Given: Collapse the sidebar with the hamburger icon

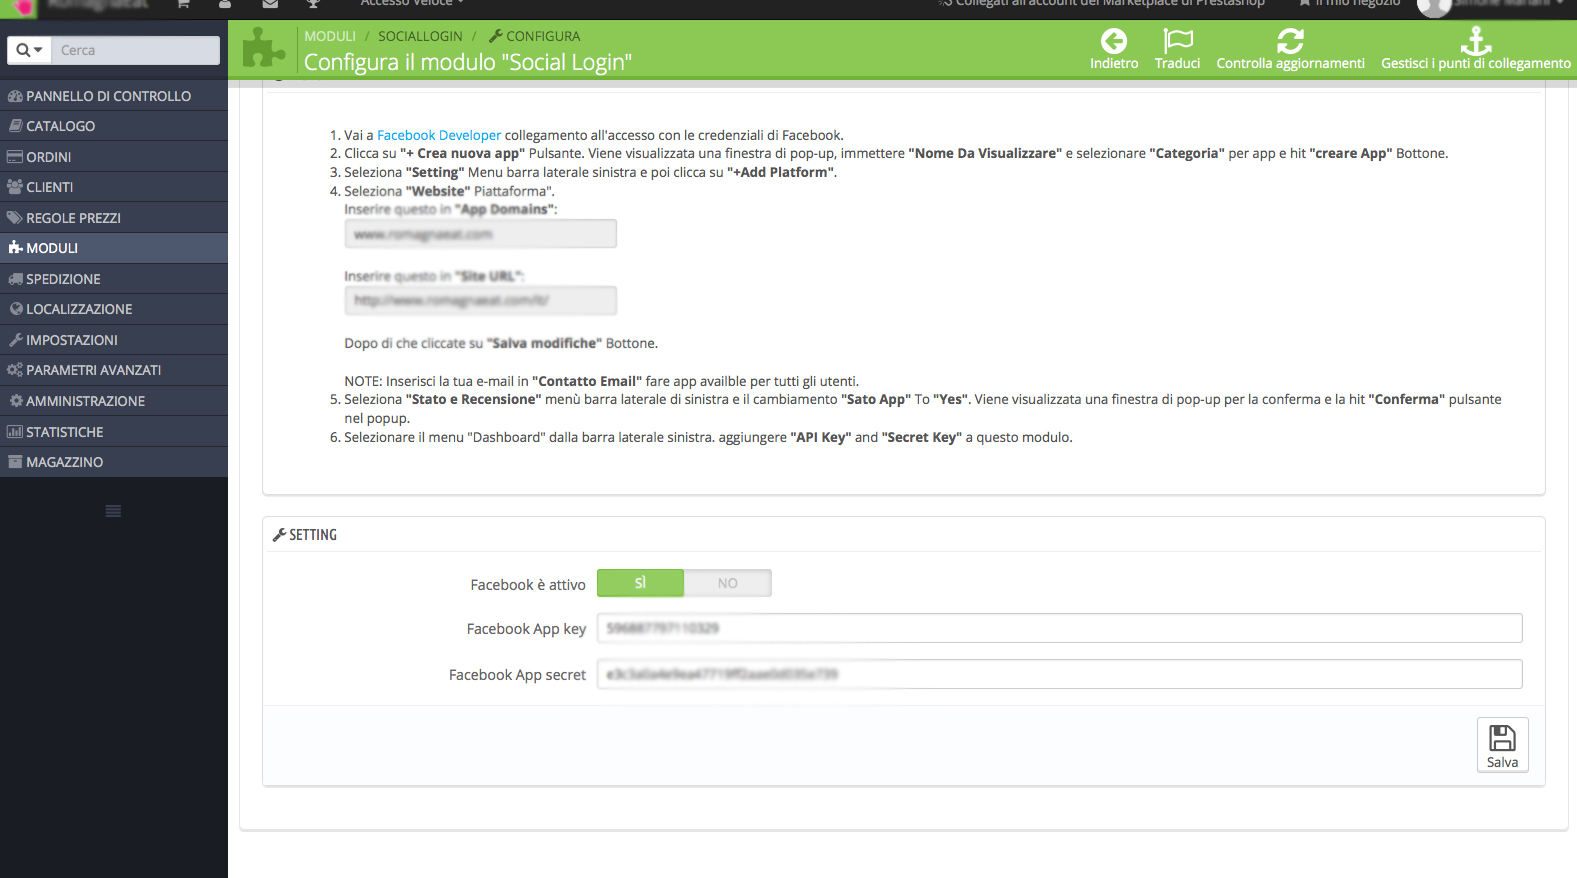Looking at the screenshot, I should (114, 511).
